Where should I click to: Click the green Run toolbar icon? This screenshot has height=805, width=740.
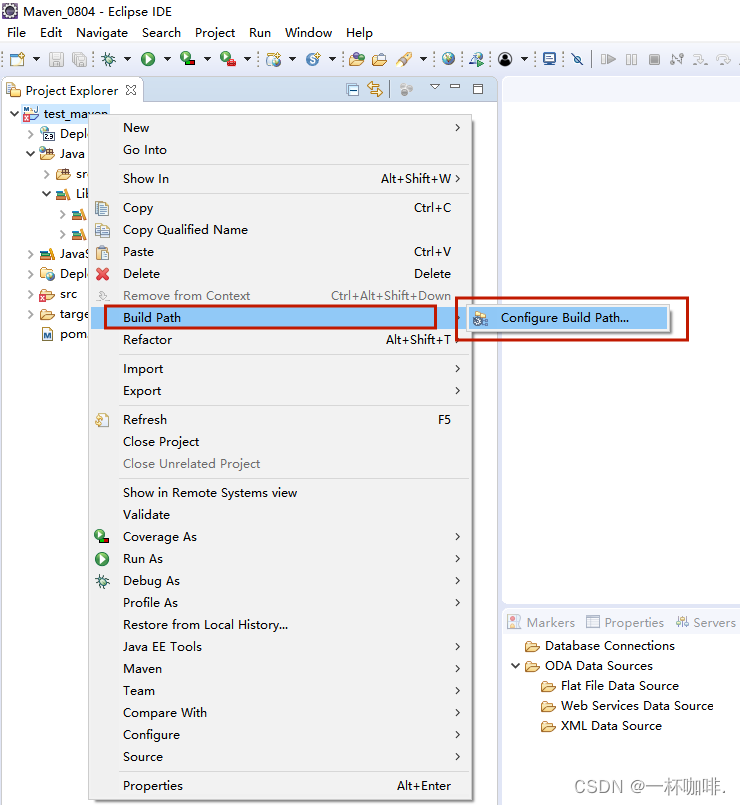[148, 60]
